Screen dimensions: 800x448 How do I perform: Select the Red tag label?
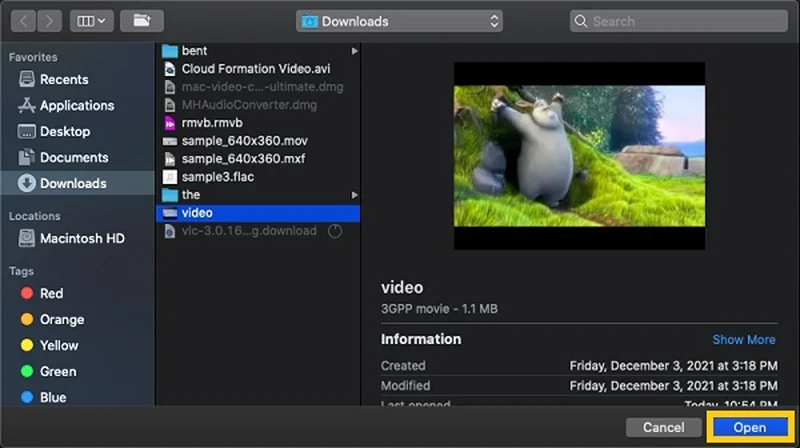tap(52, 293)
